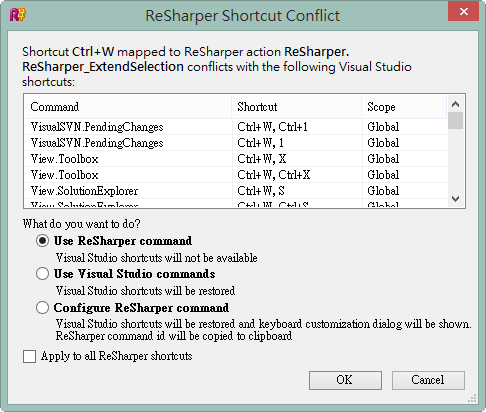Screen dimensions: 486x412
Task: Click the resize grip at dialog corner
Action: (x=473, y=398)
